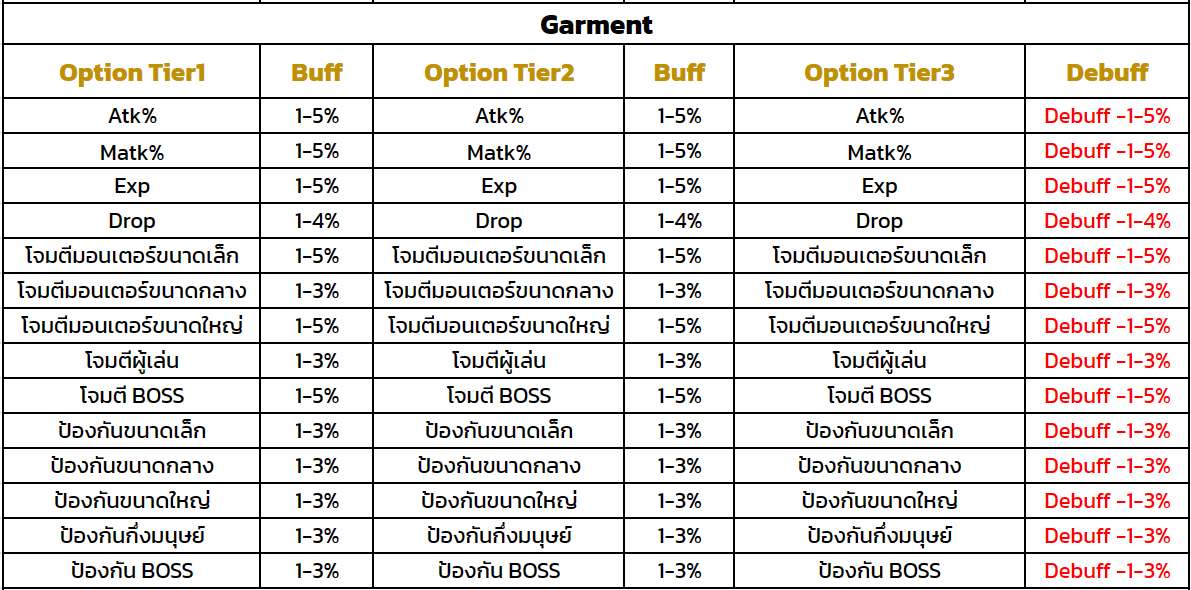1191x590 pixels.
Task: Click the Exp cell under Option Tier3
Action: pyautogui.click(x=879, y=187)
